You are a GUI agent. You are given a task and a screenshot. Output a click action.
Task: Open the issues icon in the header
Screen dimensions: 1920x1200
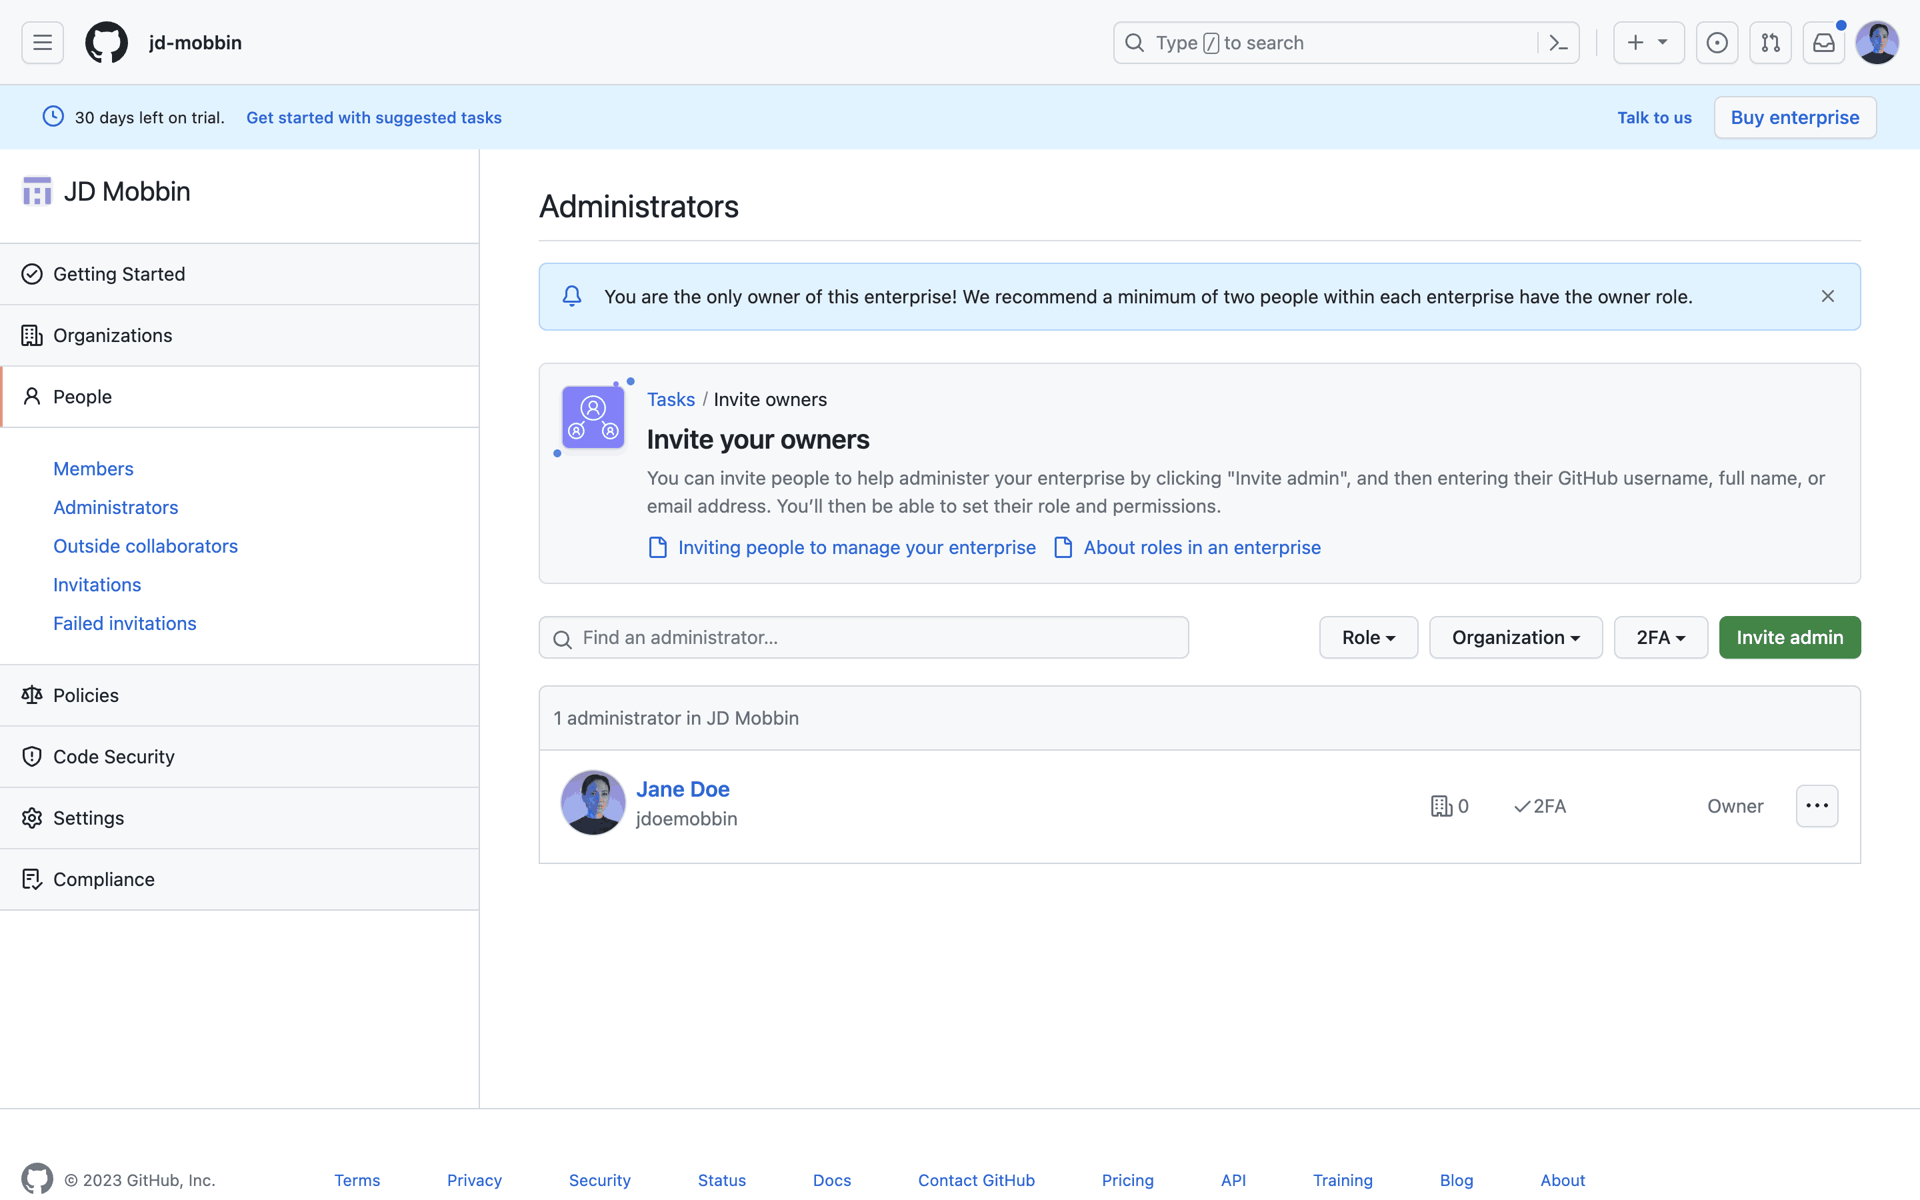[1717, 43]
